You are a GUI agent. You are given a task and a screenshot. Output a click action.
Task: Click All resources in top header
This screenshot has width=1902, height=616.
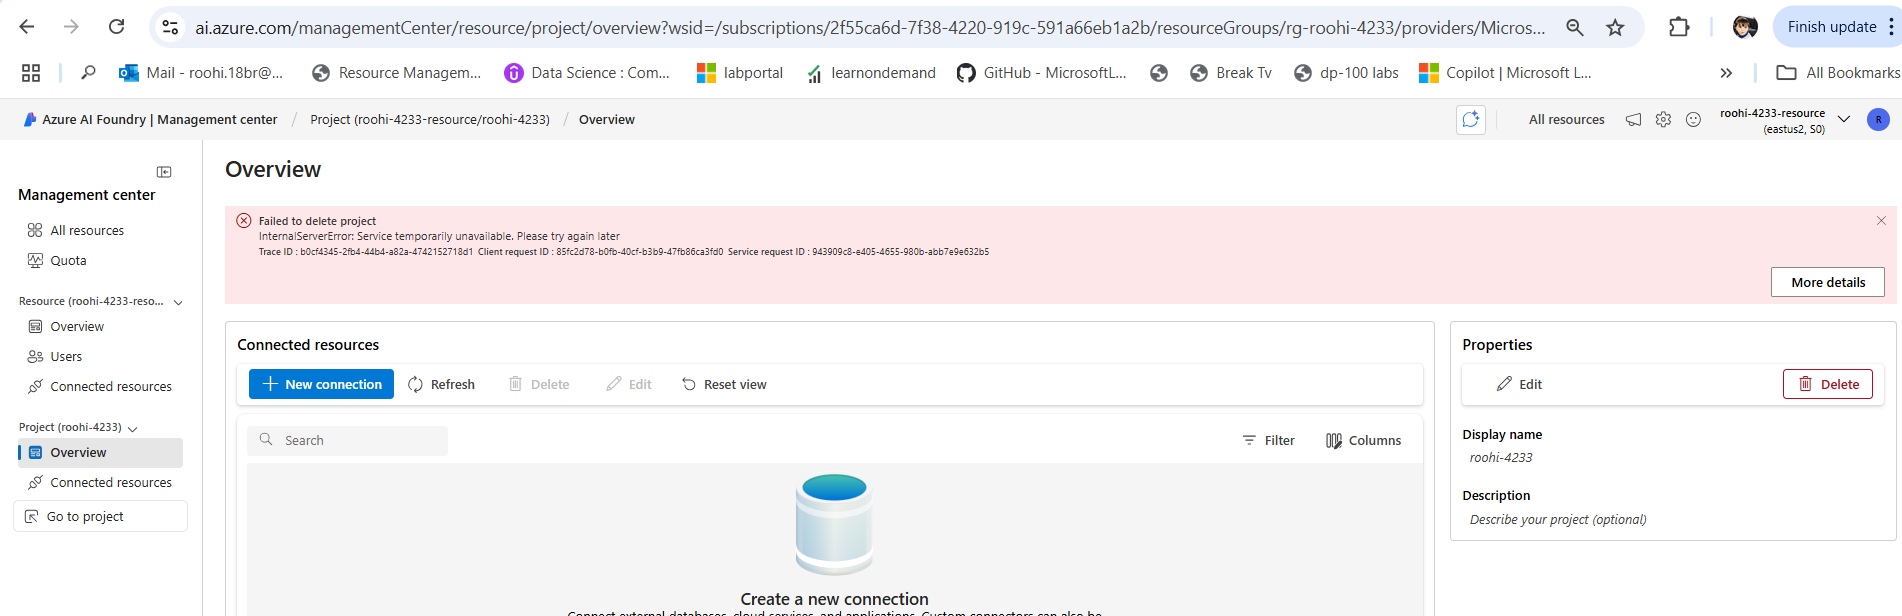(x=1566, y=119)
